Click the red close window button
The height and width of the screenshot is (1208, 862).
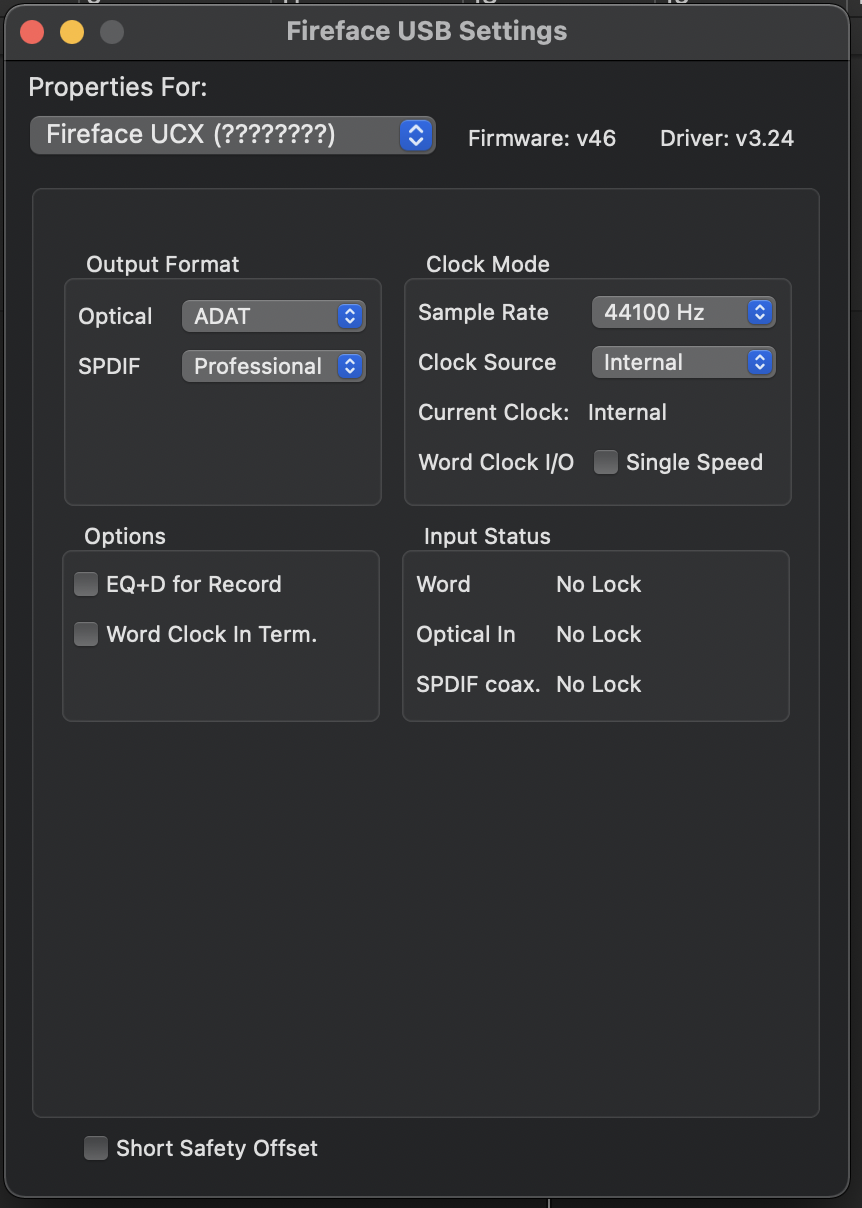point(32,32)
